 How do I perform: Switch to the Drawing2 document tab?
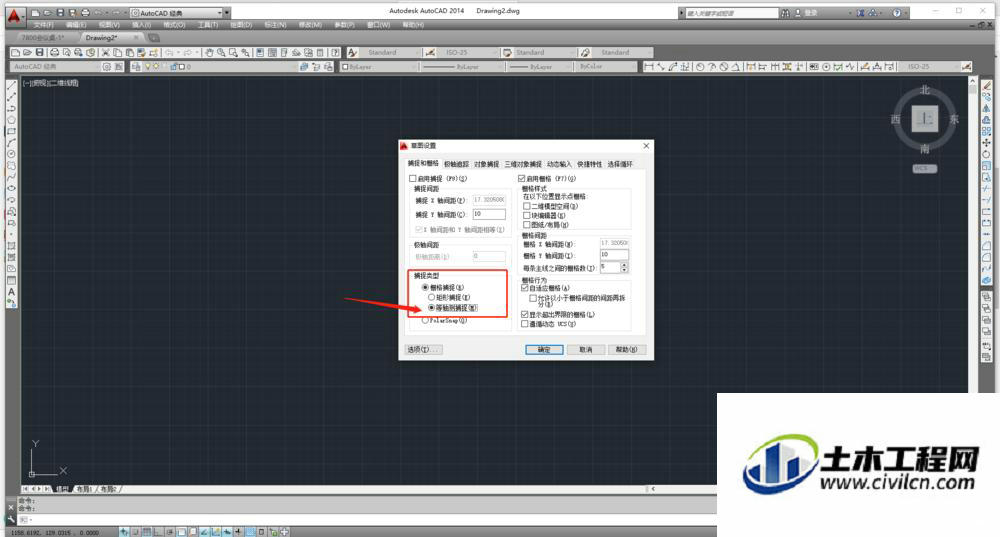(x=102, y=38)
